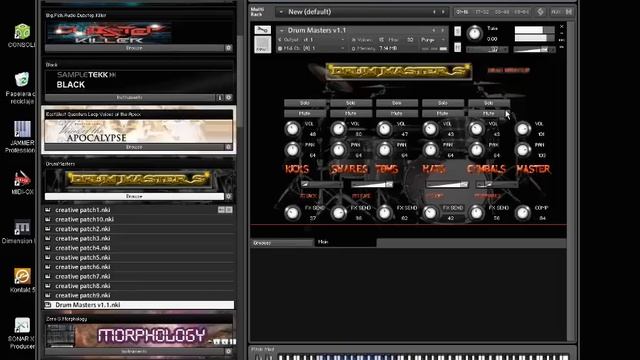Click Instruments button under Black library
640x360 pixels.
130,98
